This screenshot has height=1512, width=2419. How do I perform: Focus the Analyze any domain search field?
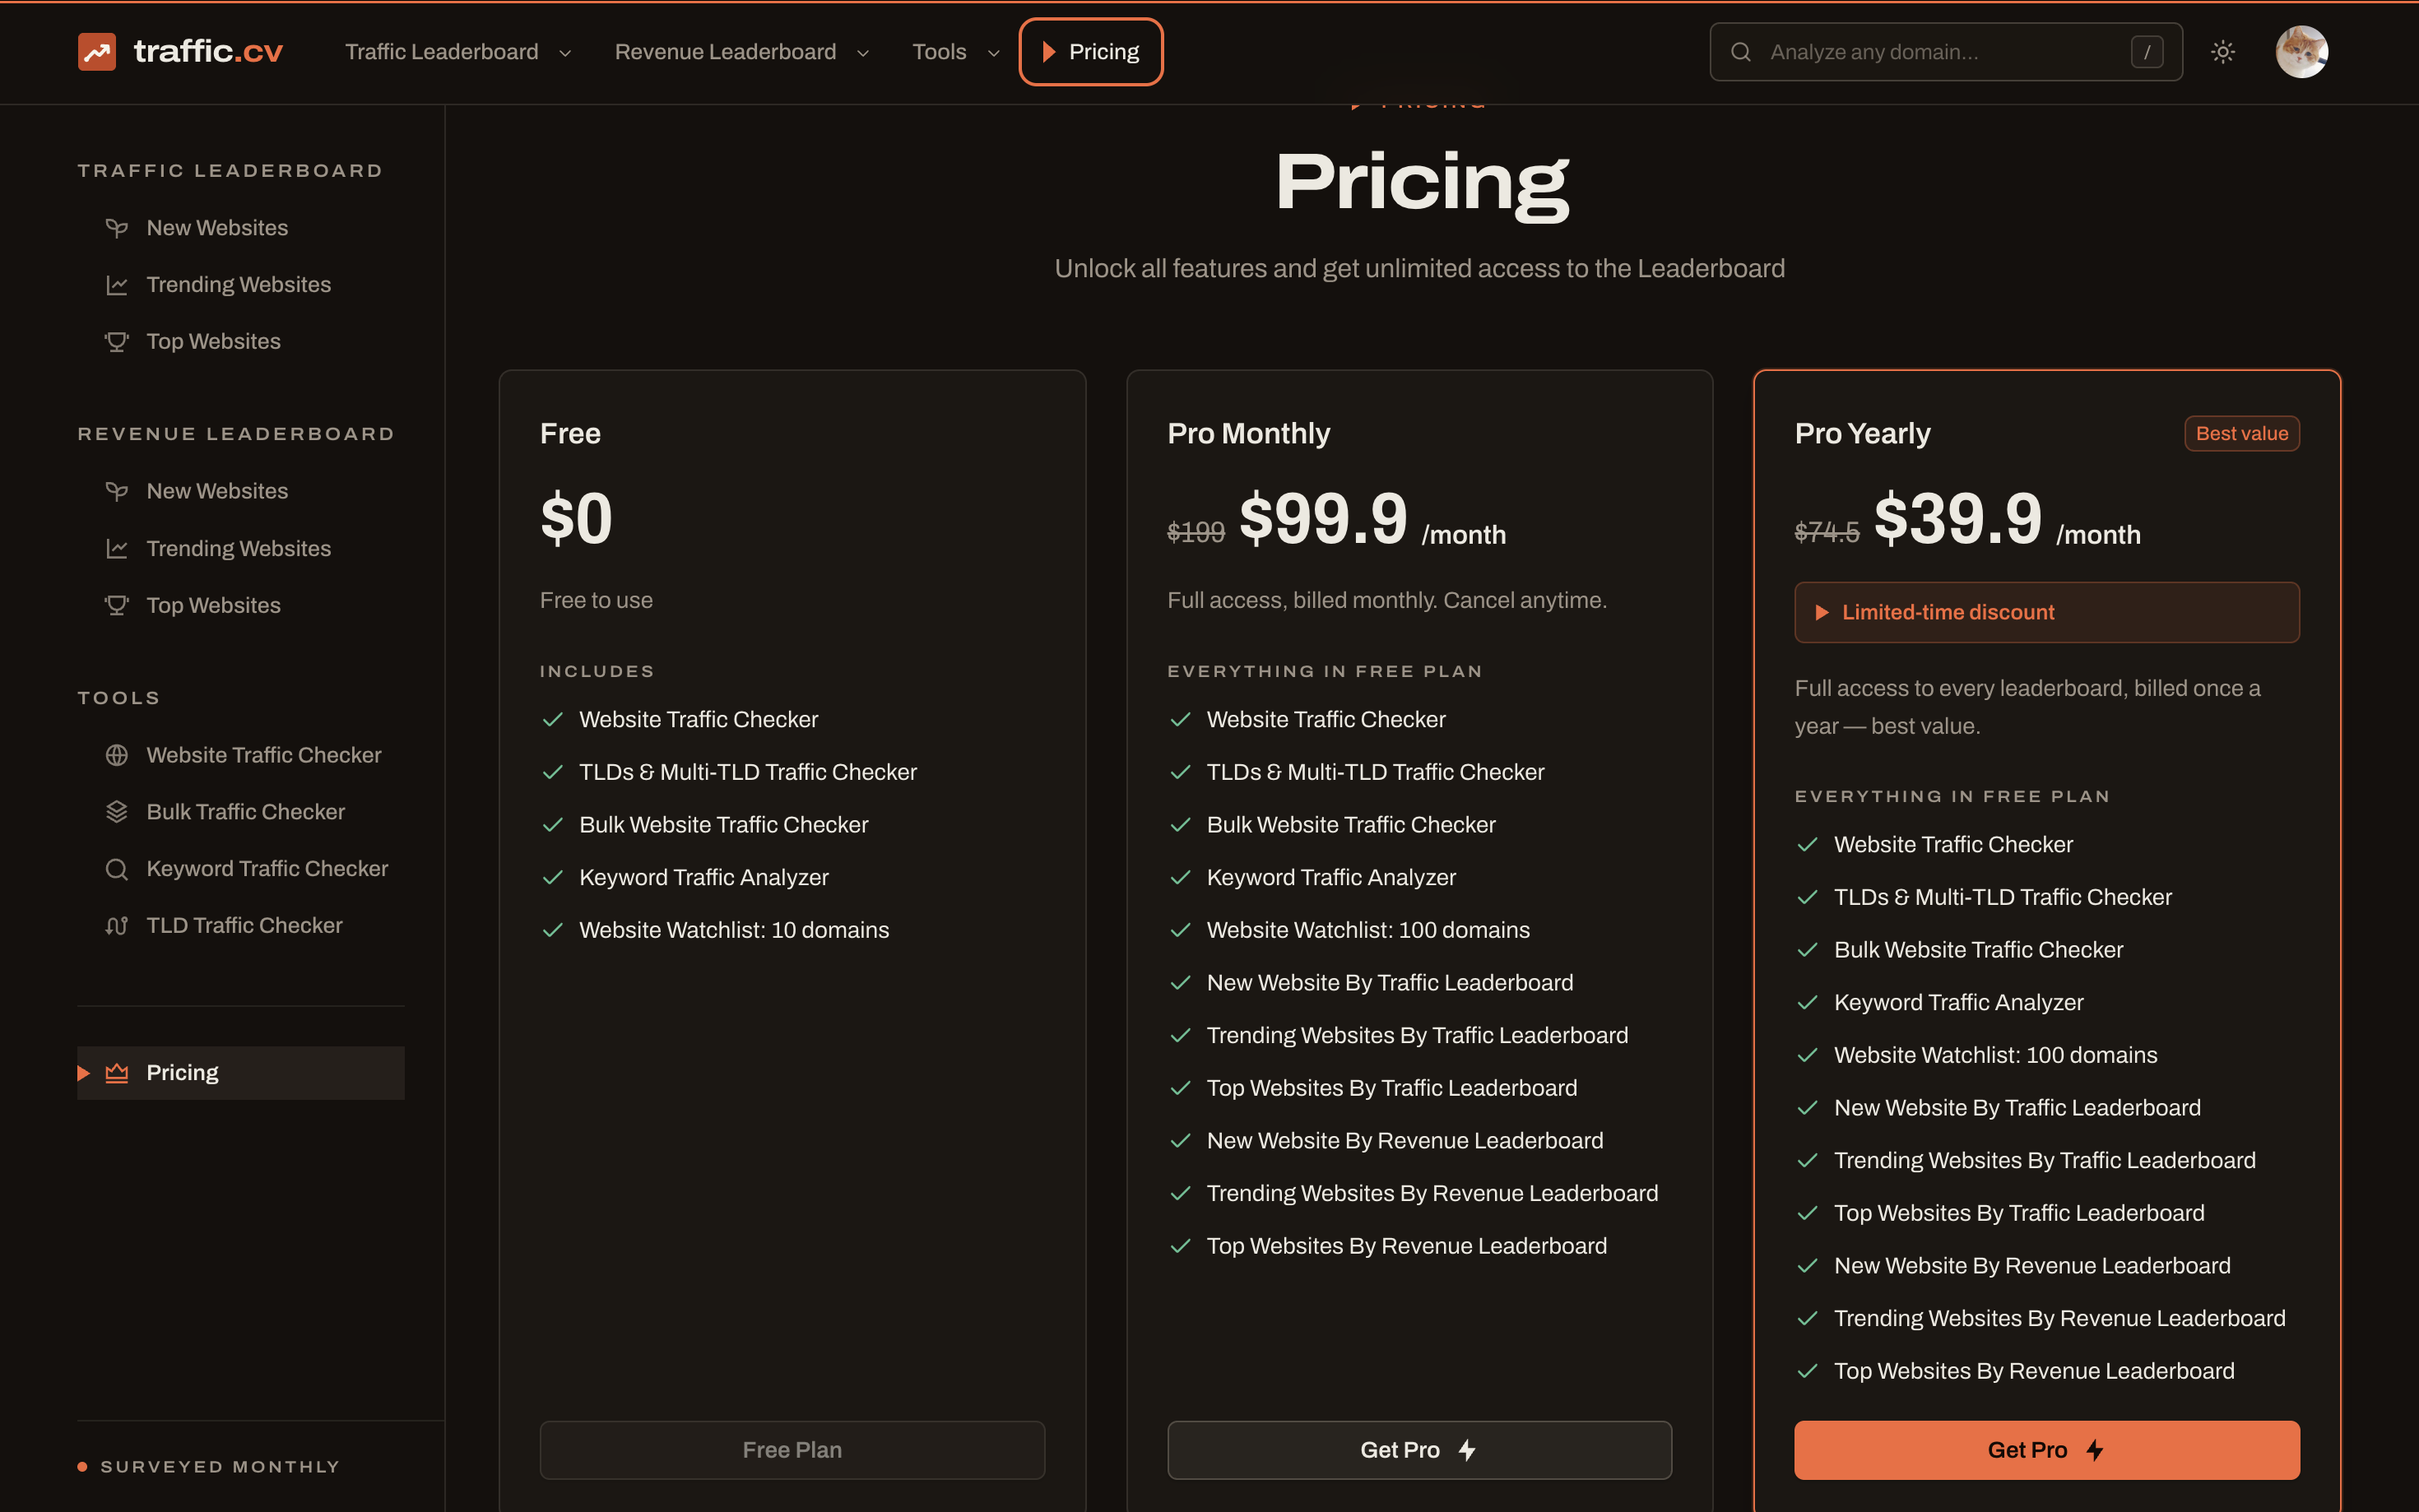[1945, 52]
